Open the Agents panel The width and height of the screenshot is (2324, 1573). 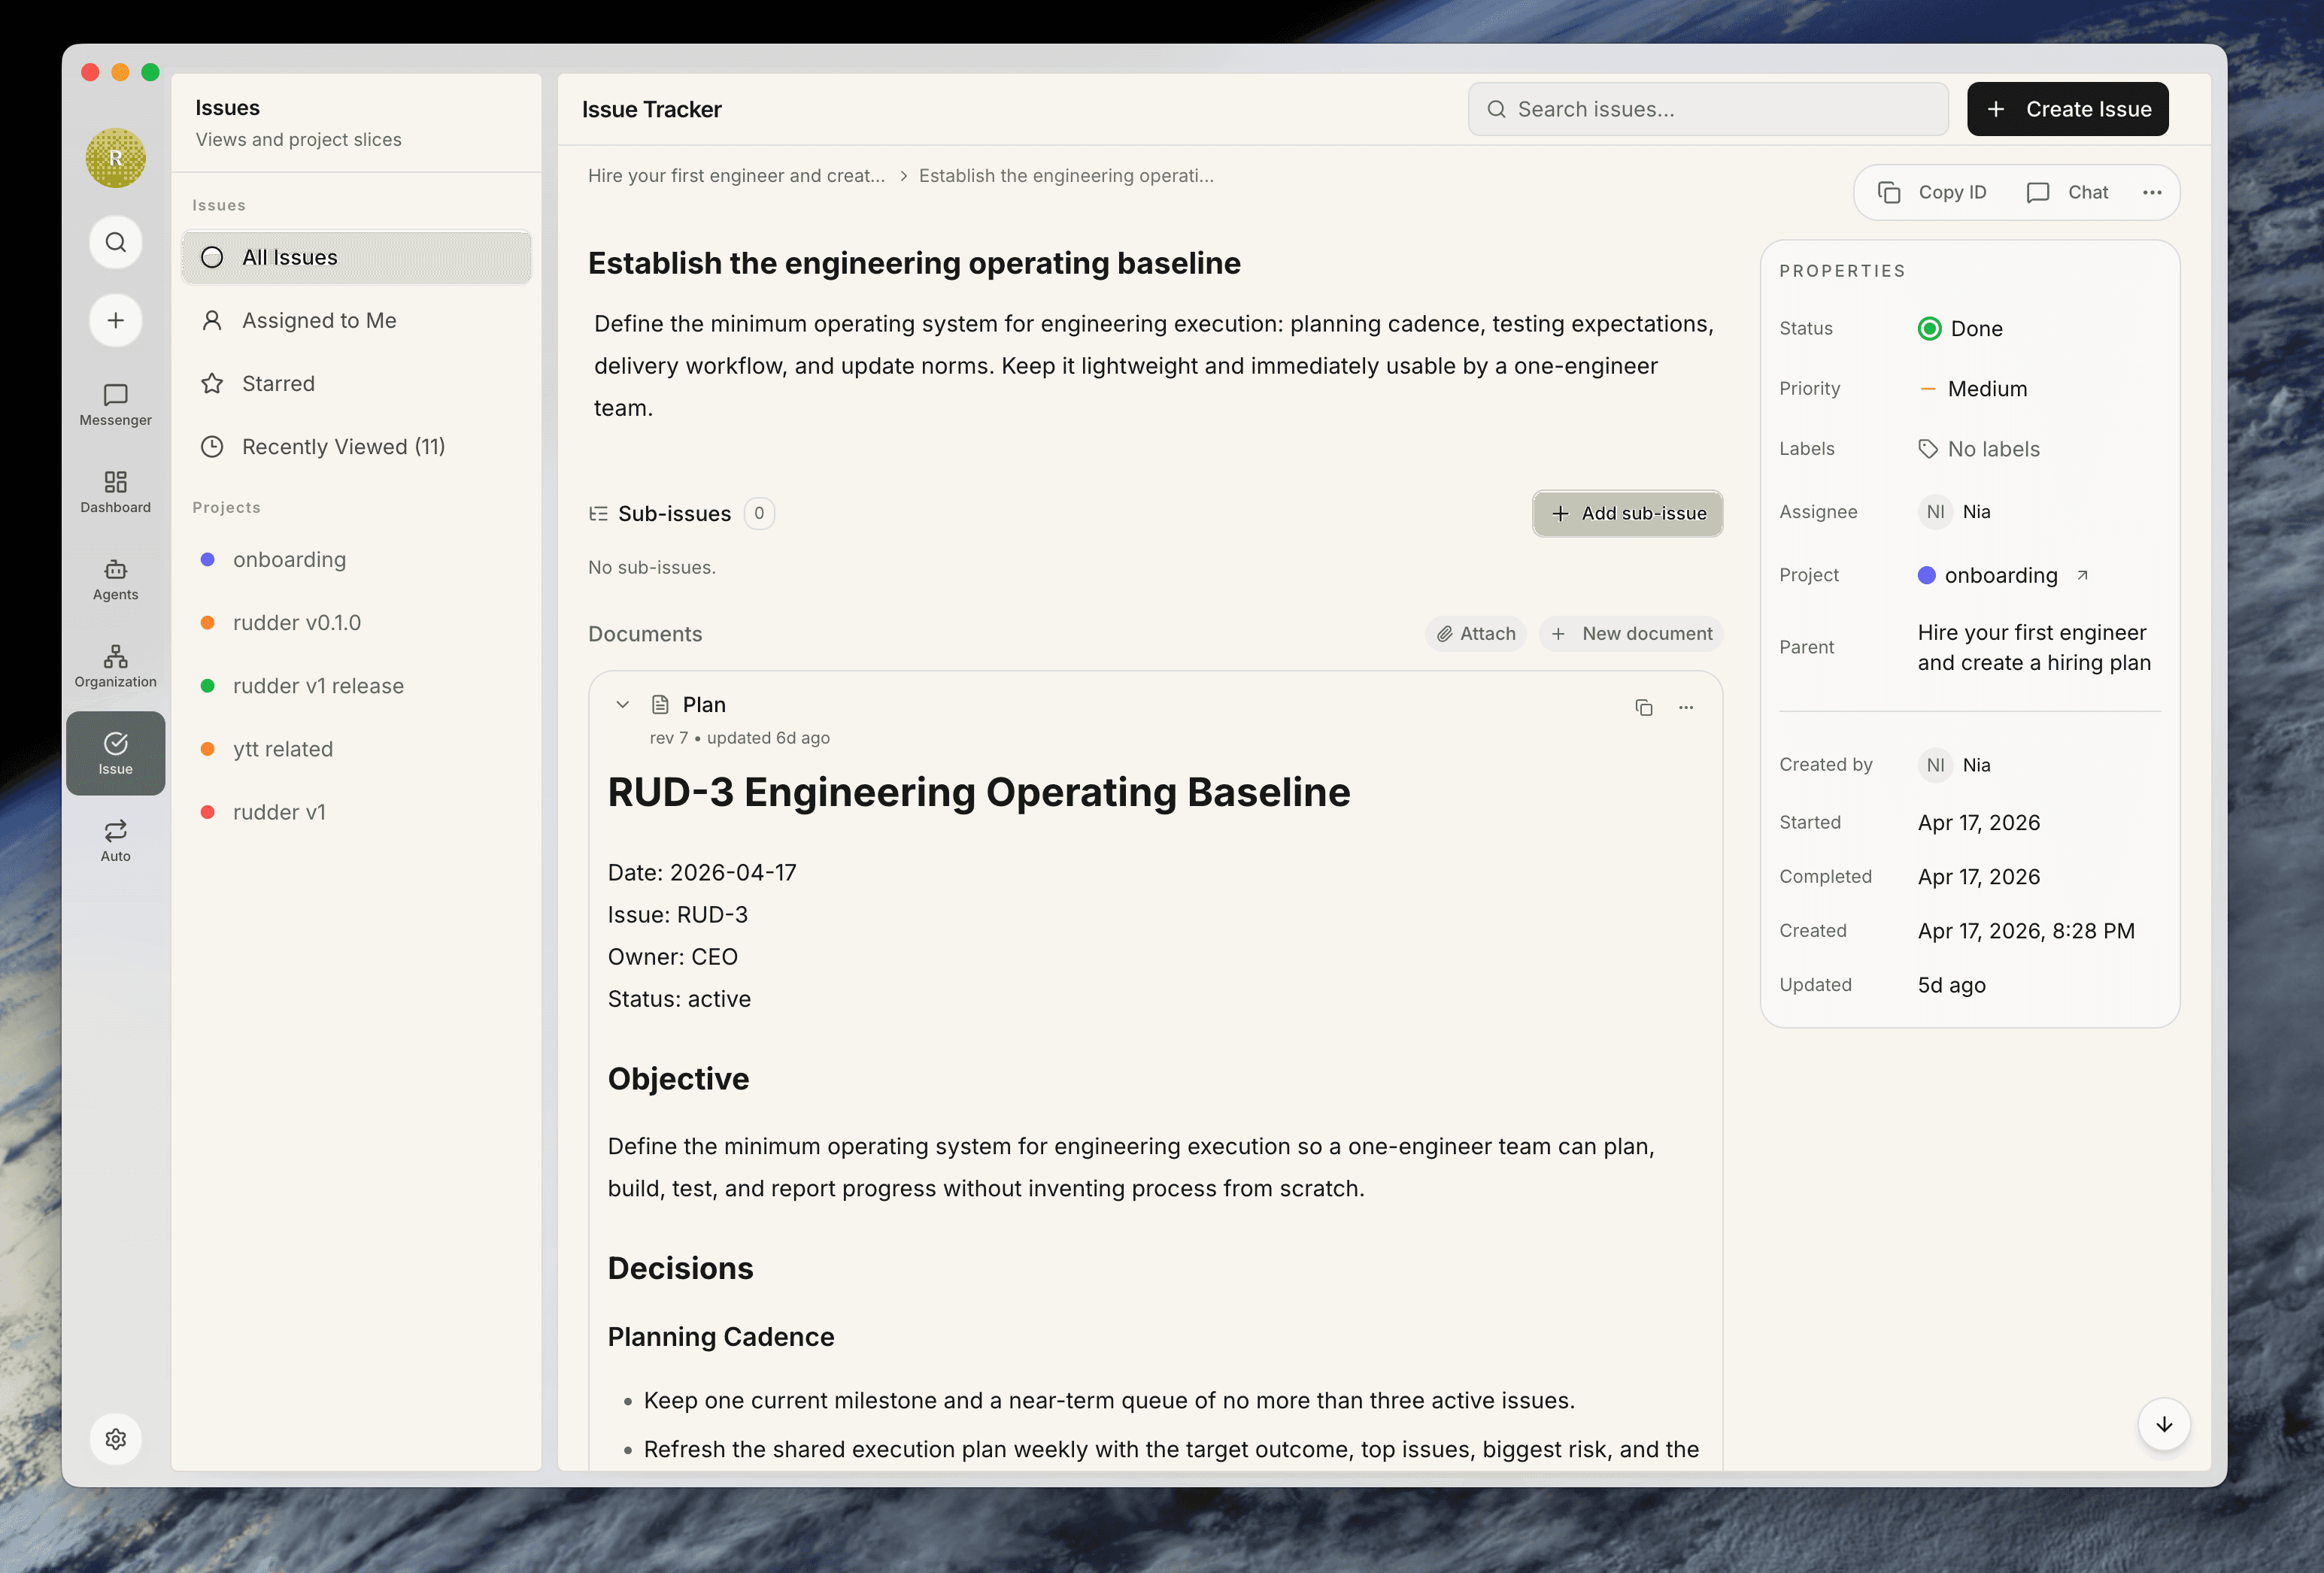pyautogui.click(x=115, y=580)
